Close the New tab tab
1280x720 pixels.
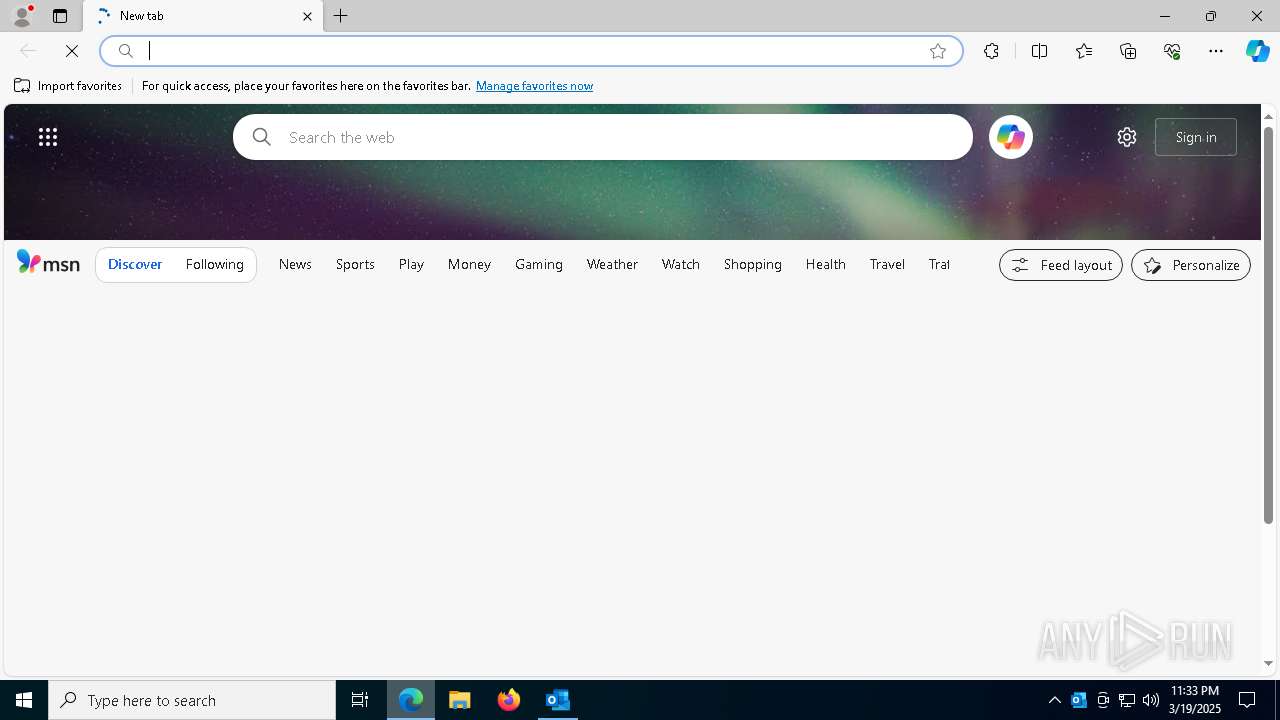coord(307,16)
